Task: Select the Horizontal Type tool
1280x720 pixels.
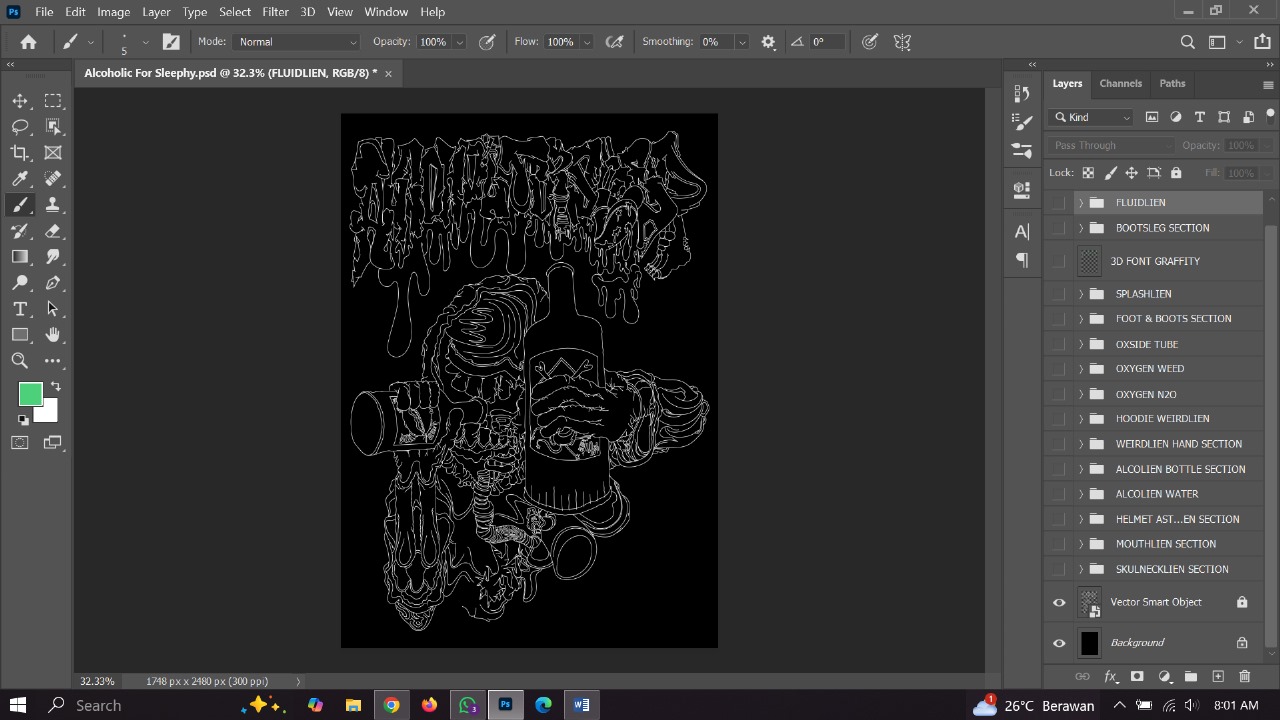Action: [20, 309]
